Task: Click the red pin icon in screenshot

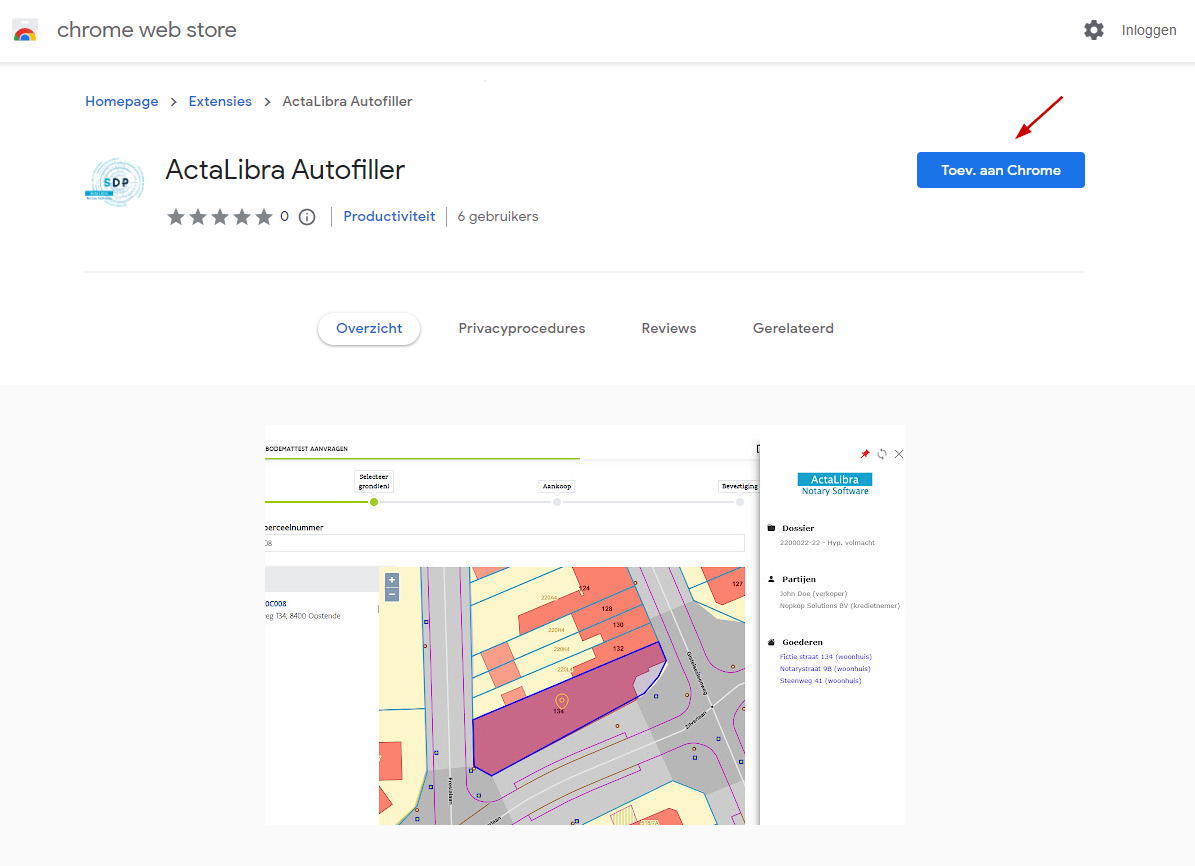Action: pos(864,454)
